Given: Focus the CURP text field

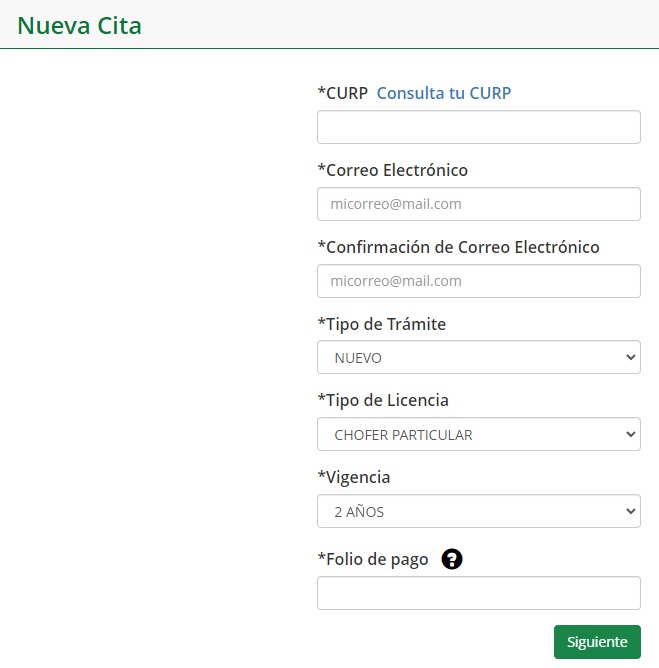Looking at the screenshot, I should click(x=478, y=127).
